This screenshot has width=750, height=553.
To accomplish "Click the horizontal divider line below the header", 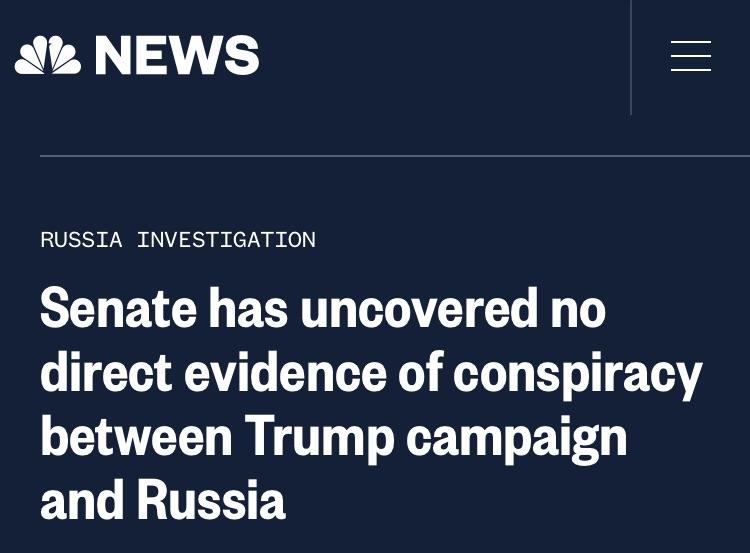I will click(x=395, y=156).
